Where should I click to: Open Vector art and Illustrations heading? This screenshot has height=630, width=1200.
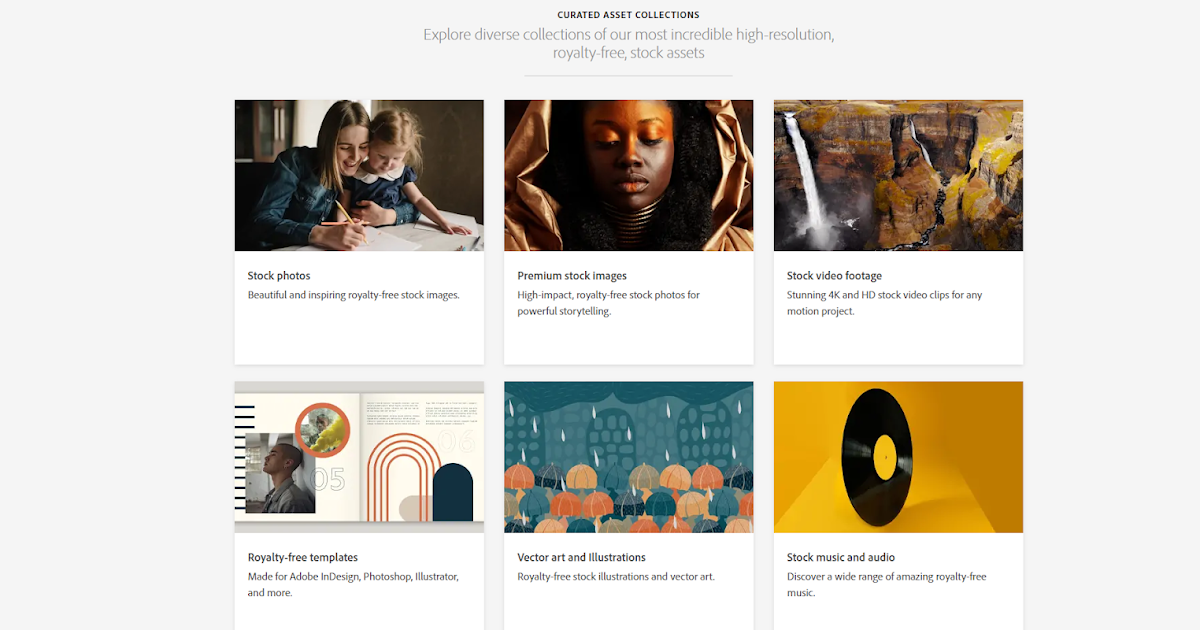[x=581, y=558]
